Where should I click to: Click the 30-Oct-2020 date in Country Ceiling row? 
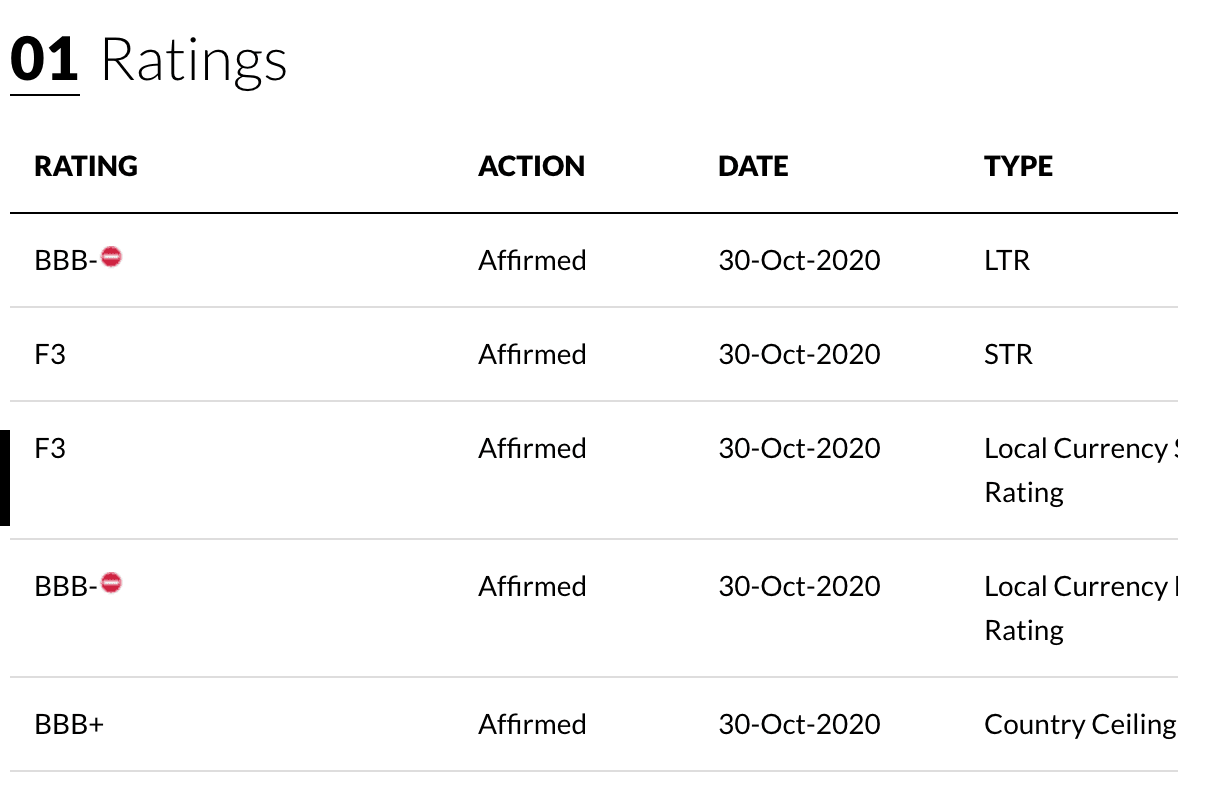(799, 724)
